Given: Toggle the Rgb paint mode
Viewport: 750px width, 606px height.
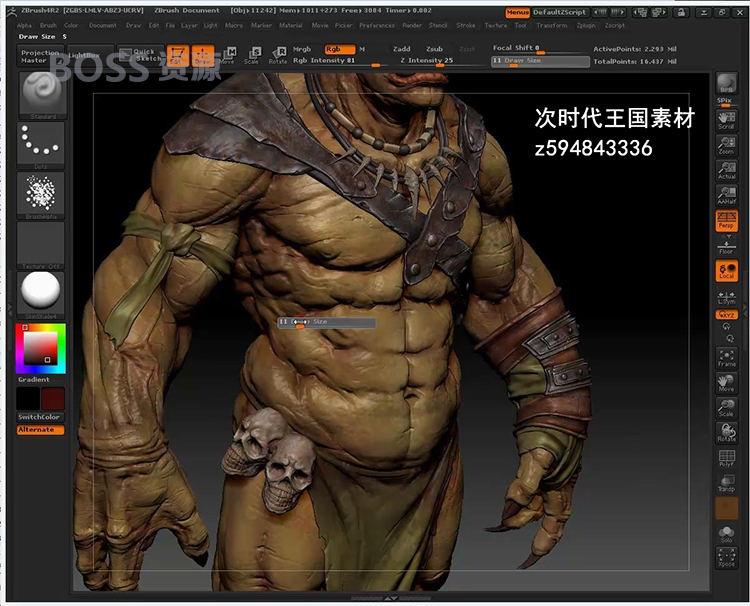Looking at the screenshot, I should [340, 49].
